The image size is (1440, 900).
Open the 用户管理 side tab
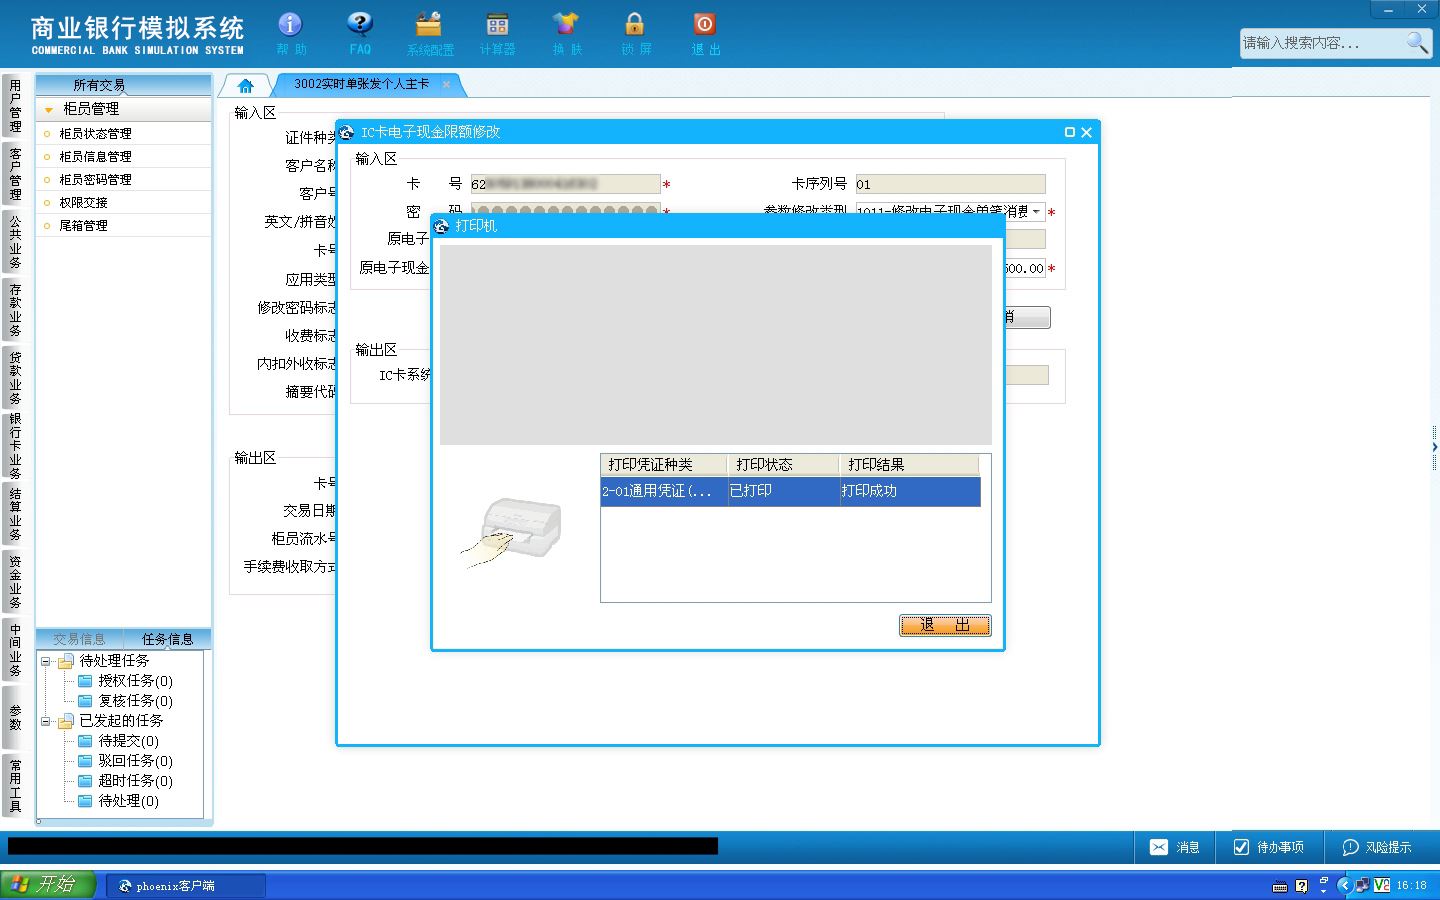point(15,106)
